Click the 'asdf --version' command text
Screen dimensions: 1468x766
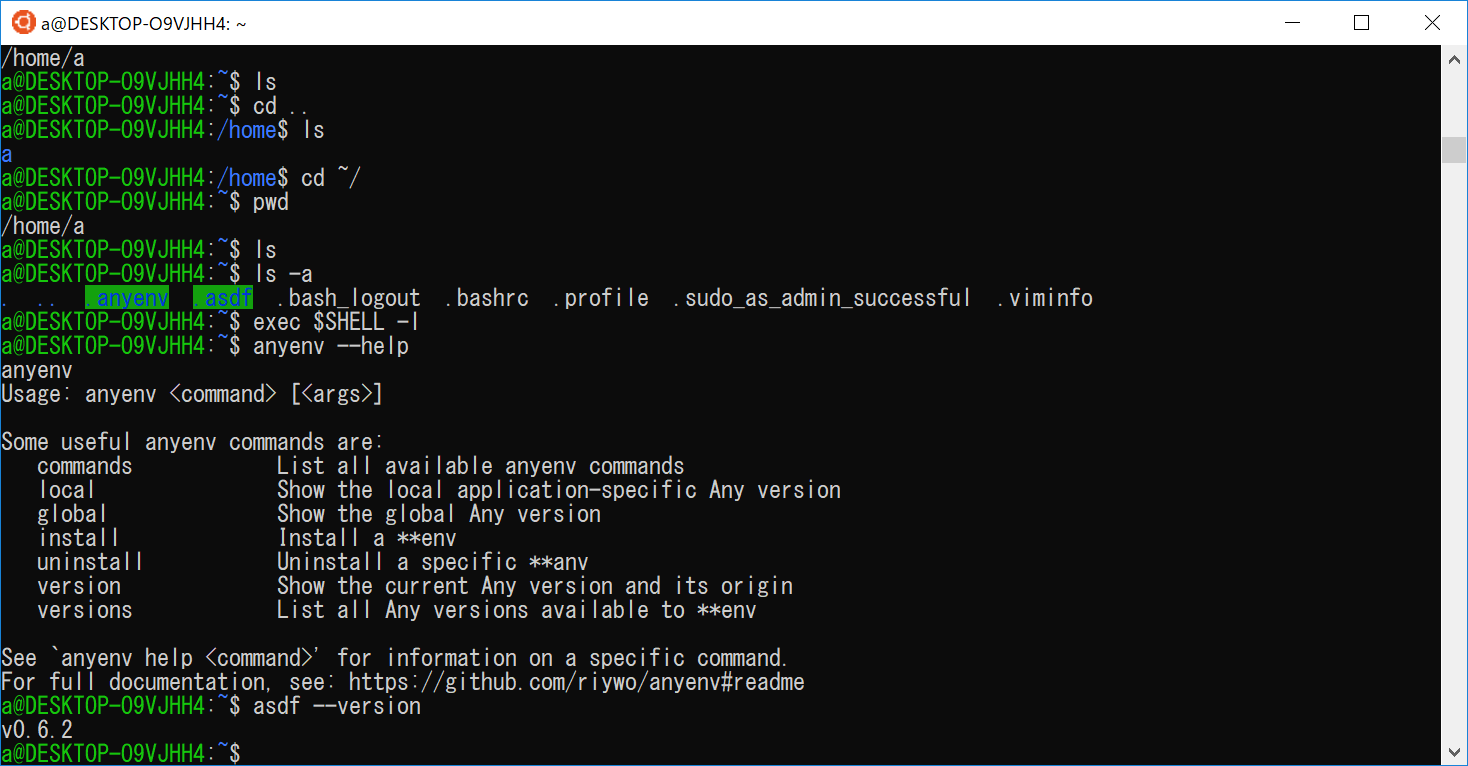tap(337, 706)
